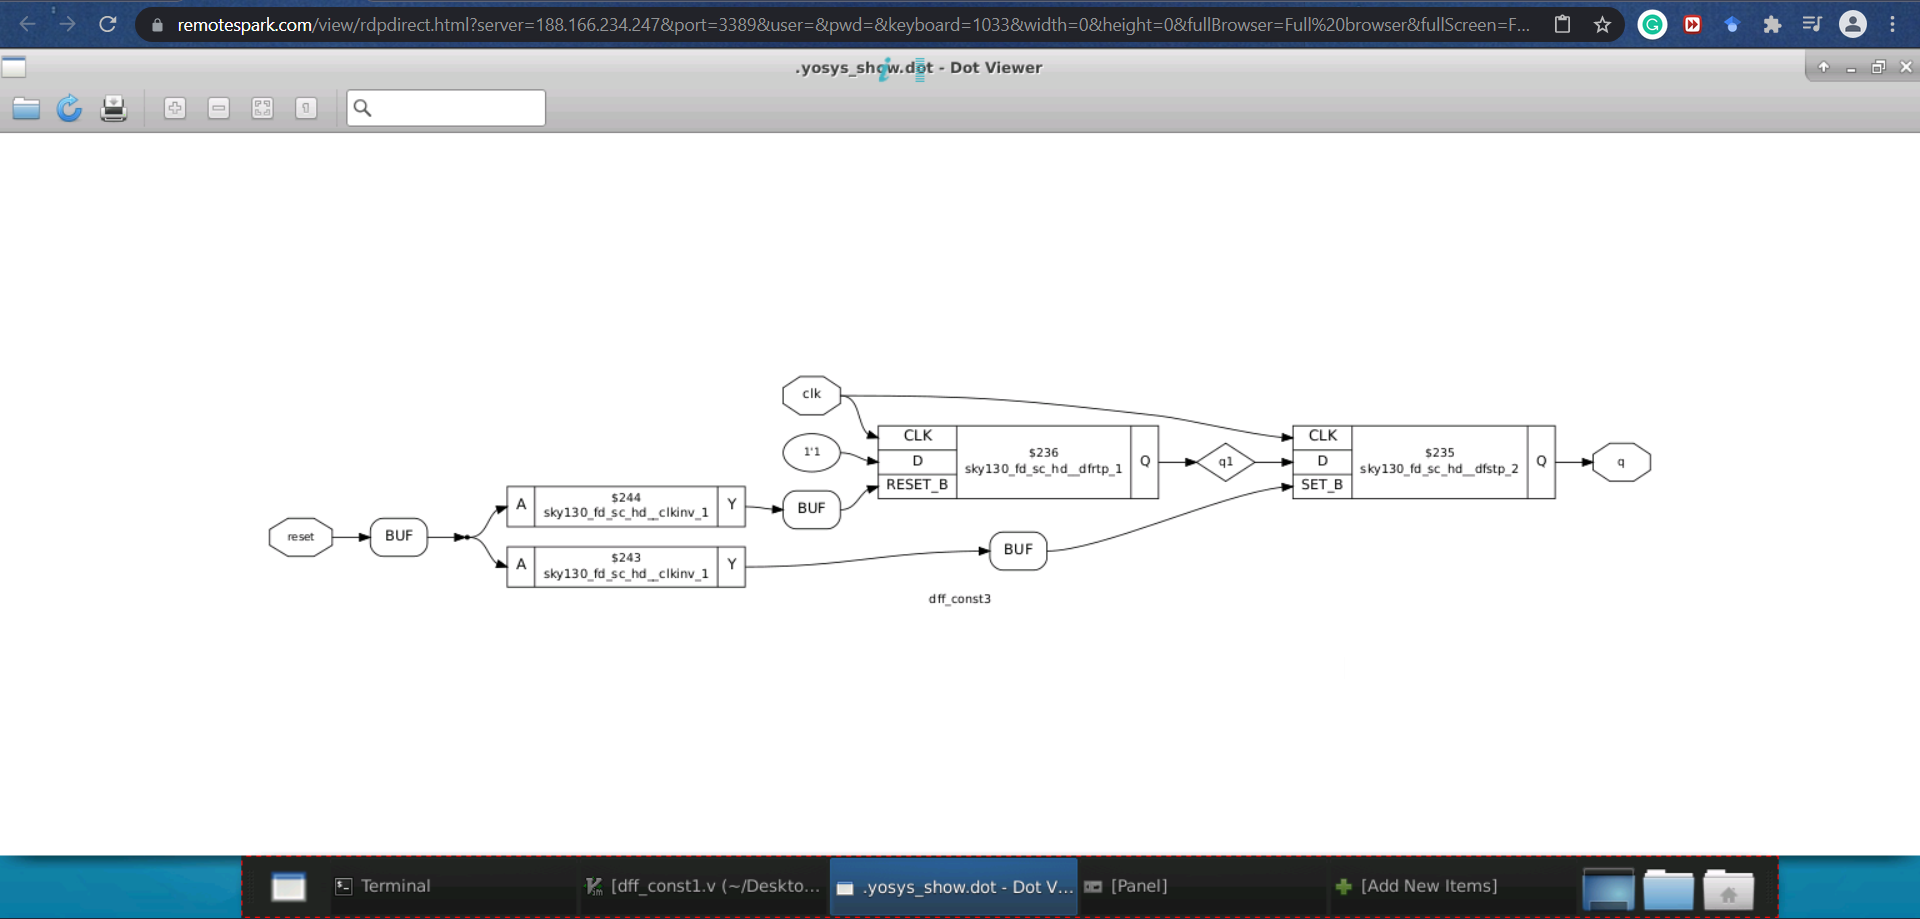Open the tab list dropdown in Chrome
The width and height of the screenshot is (1920, 919).
coord(1812,24)
